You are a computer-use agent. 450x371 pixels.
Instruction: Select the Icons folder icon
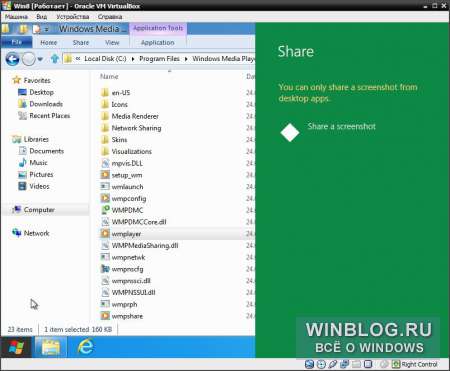[105, 104]
